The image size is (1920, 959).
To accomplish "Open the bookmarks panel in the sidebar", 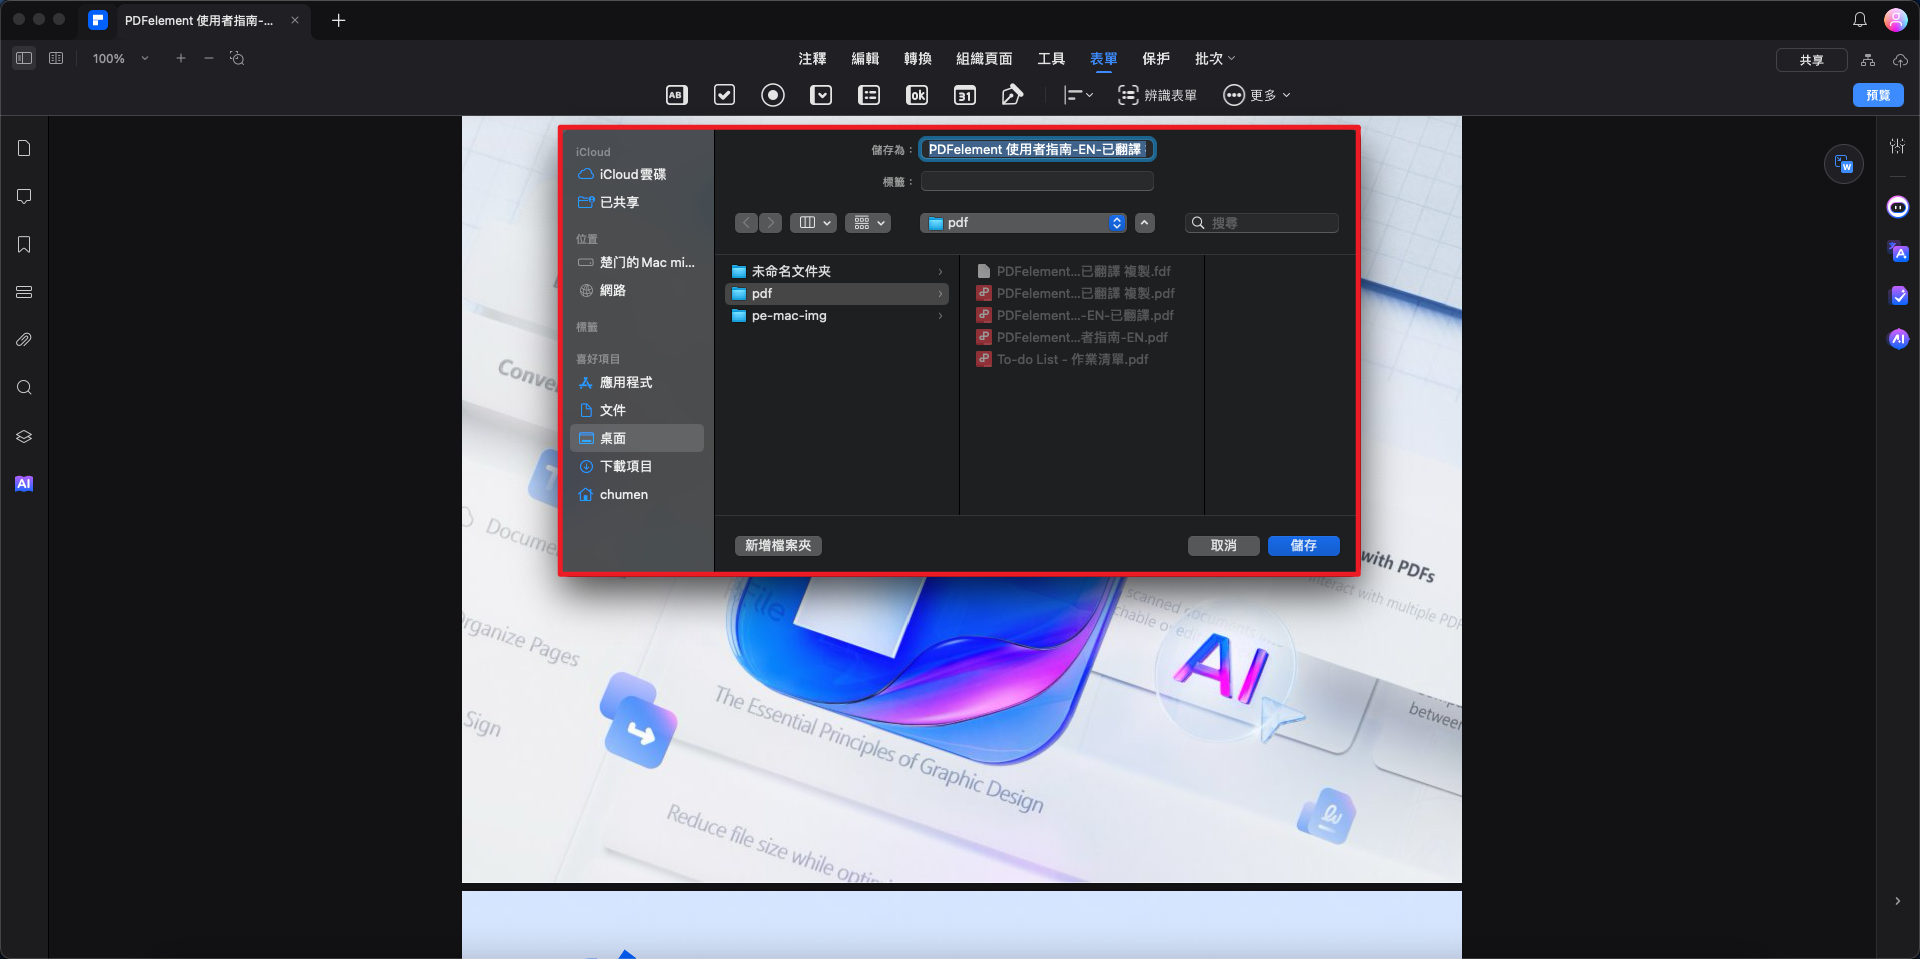I will click(x=24, y=244).
